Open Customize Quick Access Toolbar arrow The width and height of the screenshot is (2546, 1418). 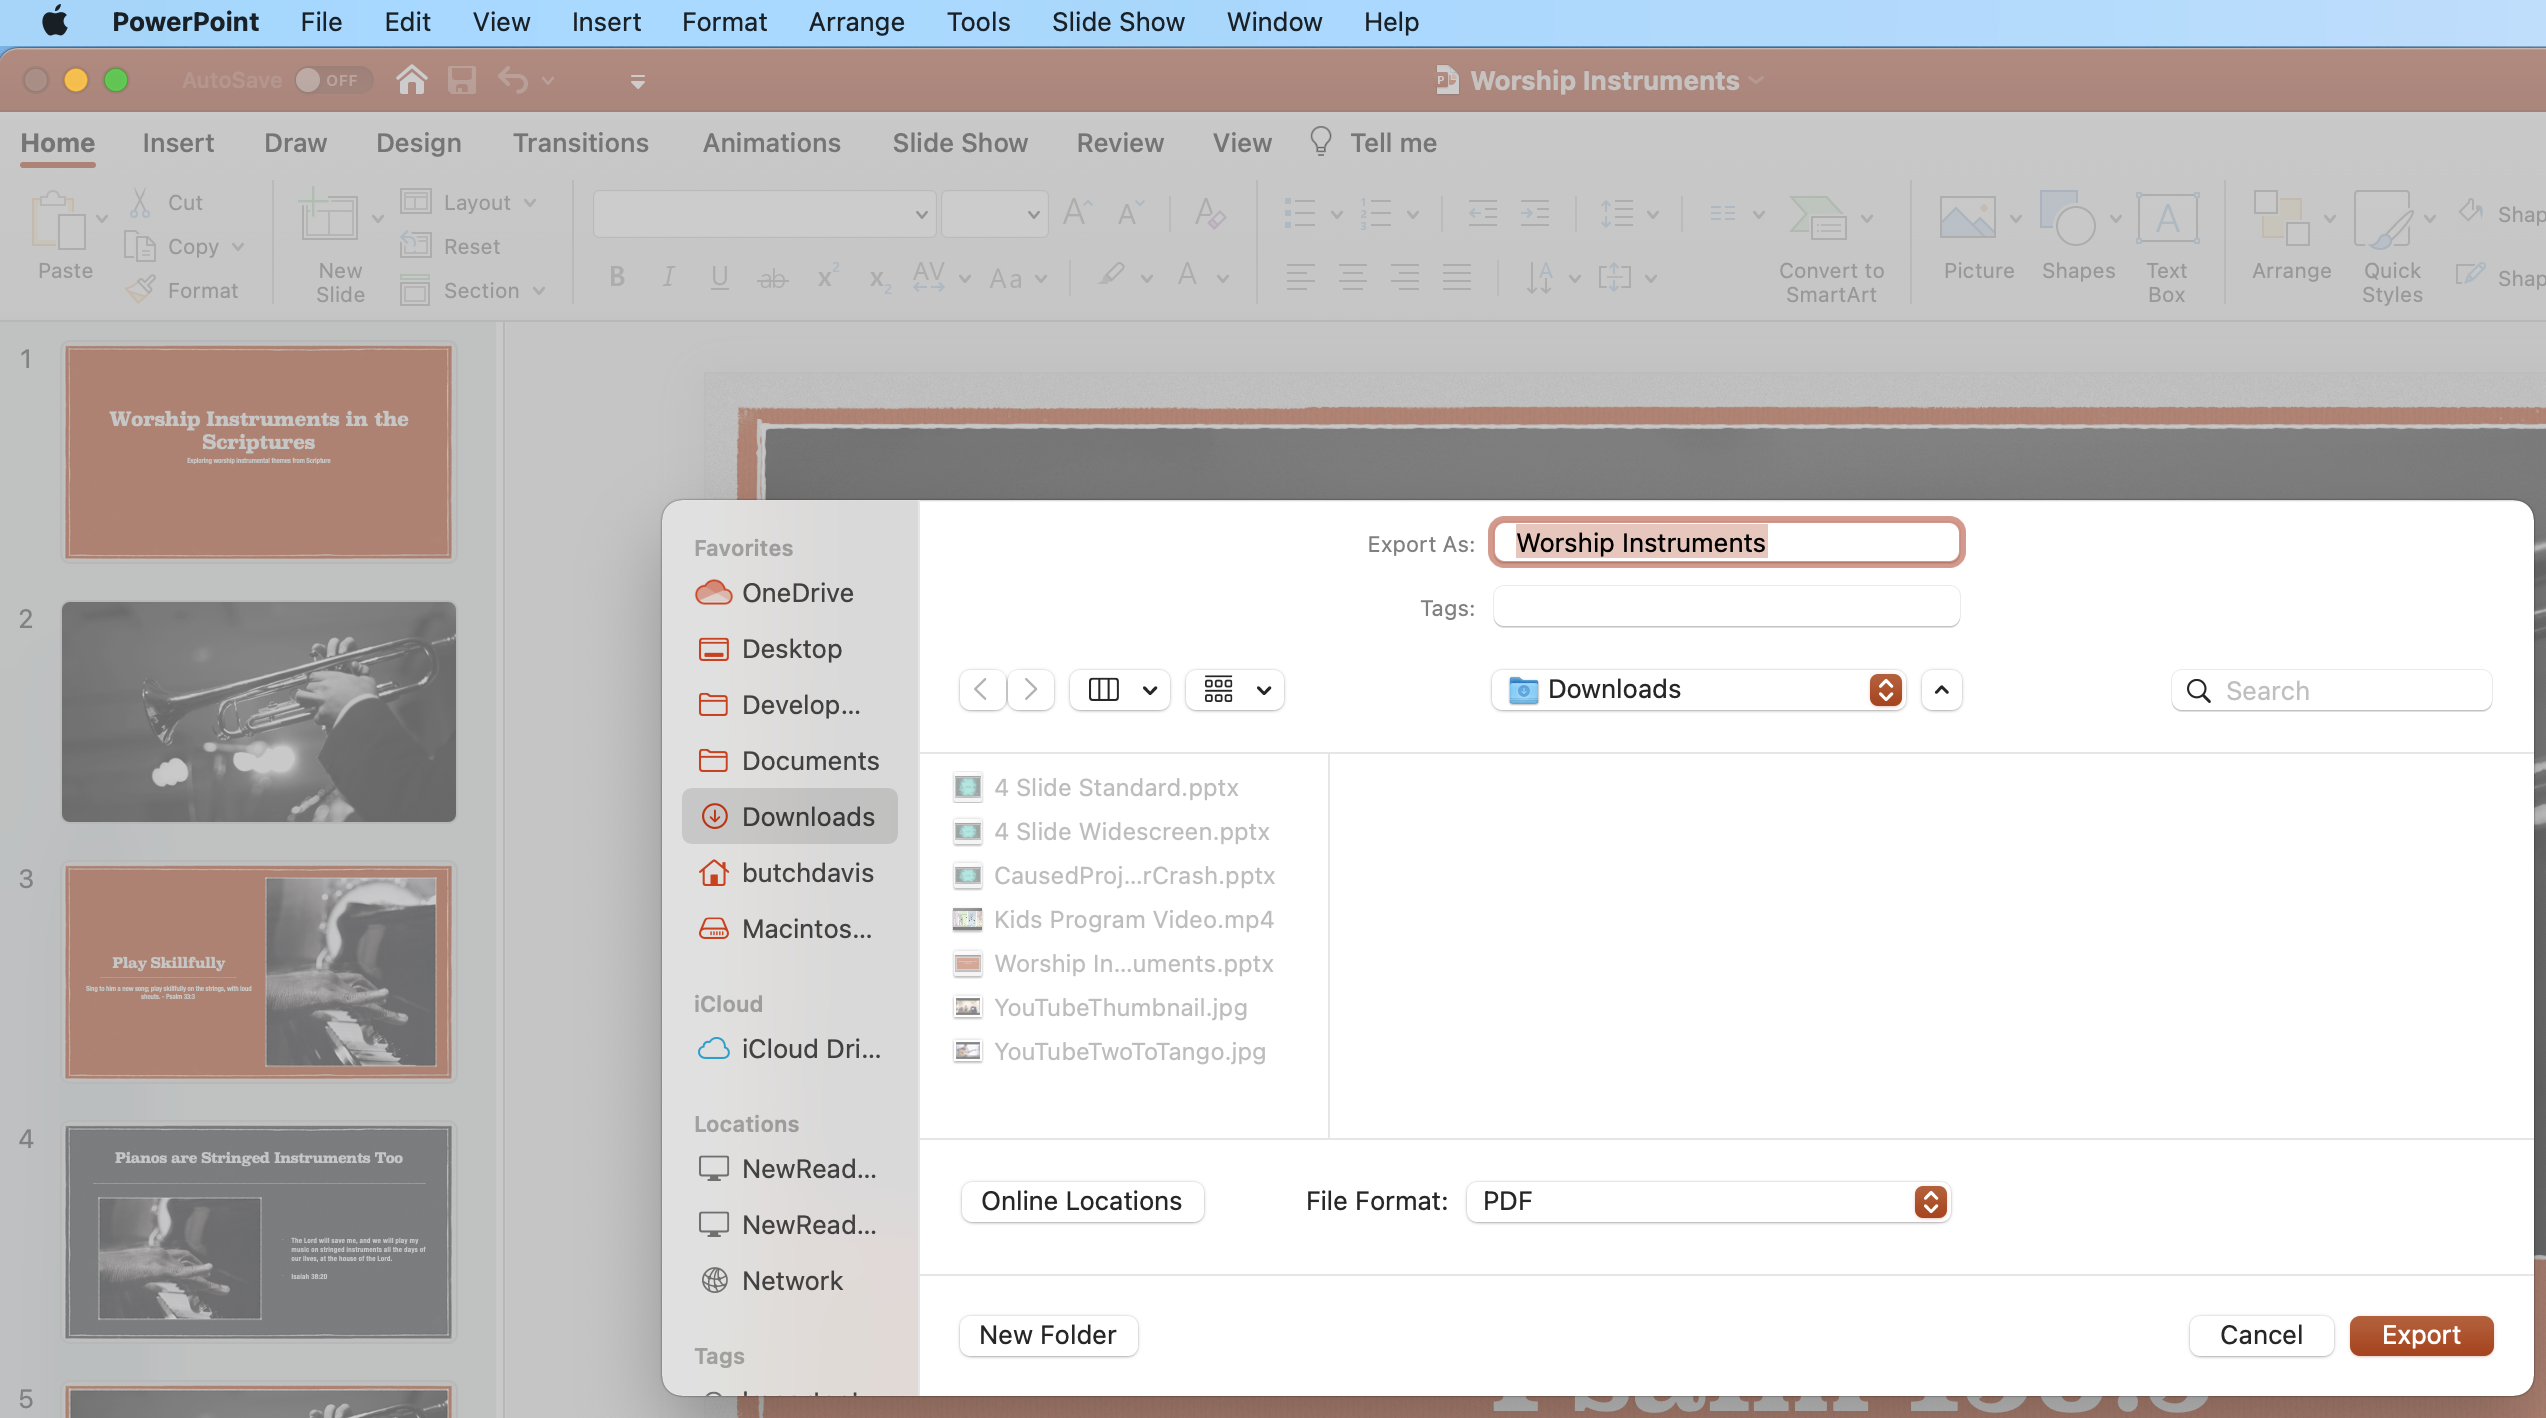tap(637, 81)
